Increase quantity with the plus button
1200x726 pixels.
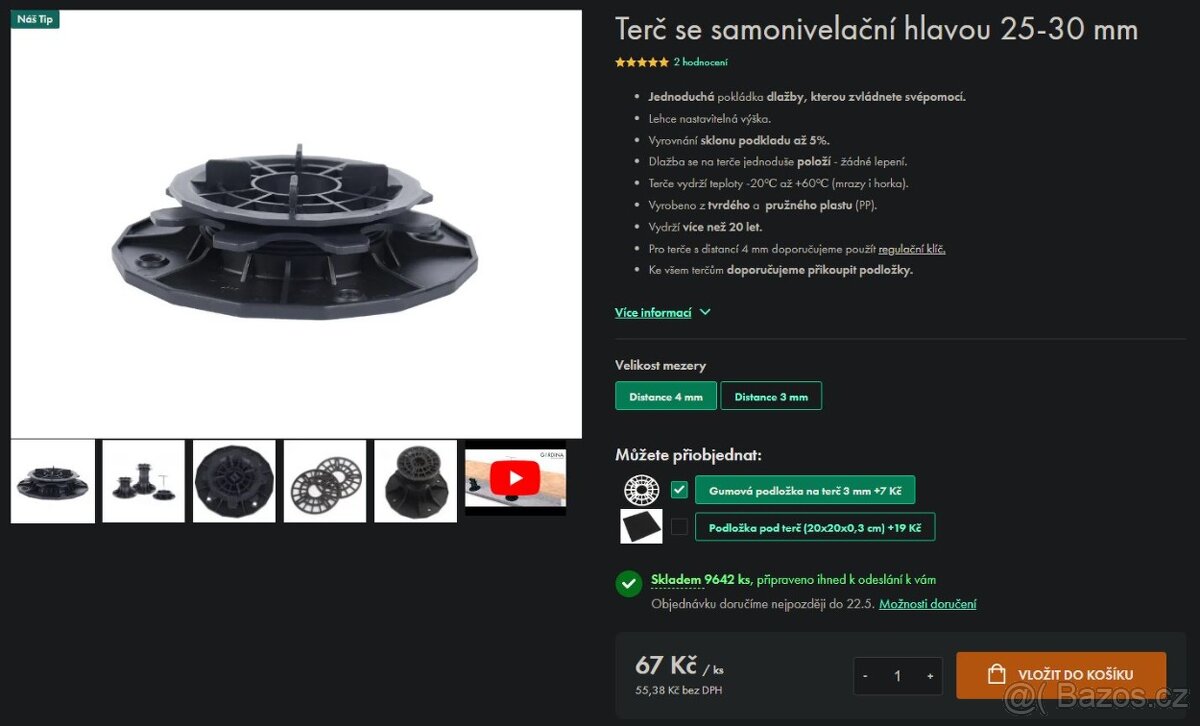pyautogui.click(x=930, y=676)
